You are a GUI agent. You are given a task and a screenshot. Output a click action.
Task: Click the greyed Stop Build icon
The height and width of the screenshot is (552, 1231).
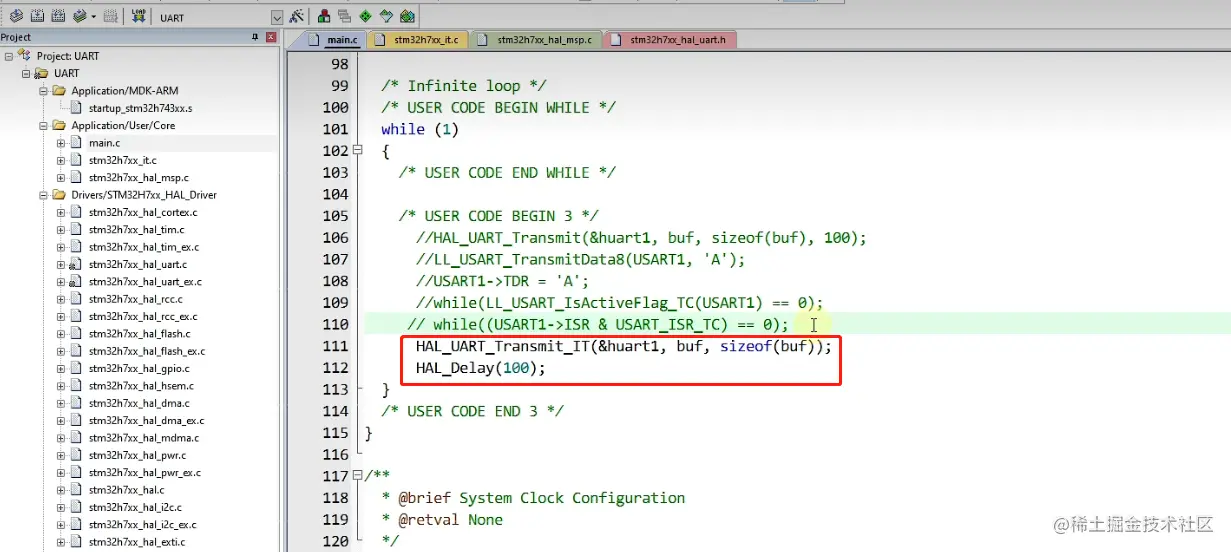click(110, 16)
